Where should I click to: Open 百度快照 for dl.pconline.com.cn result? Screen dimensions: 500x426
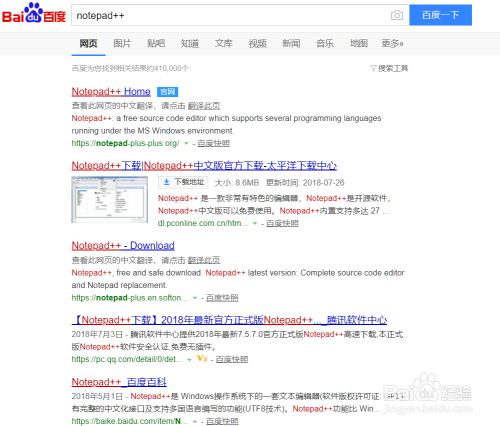282,223
